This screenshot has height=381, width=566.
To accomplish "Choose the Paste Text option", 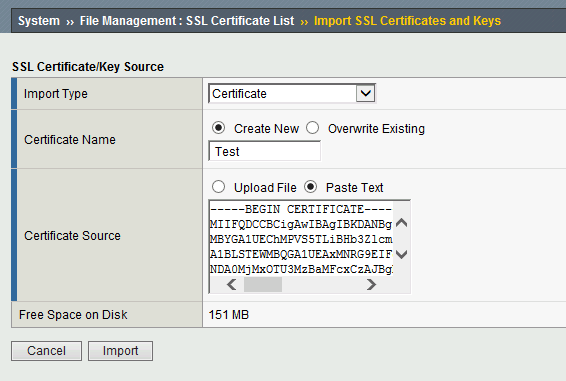I will click(x=310, y=187).
